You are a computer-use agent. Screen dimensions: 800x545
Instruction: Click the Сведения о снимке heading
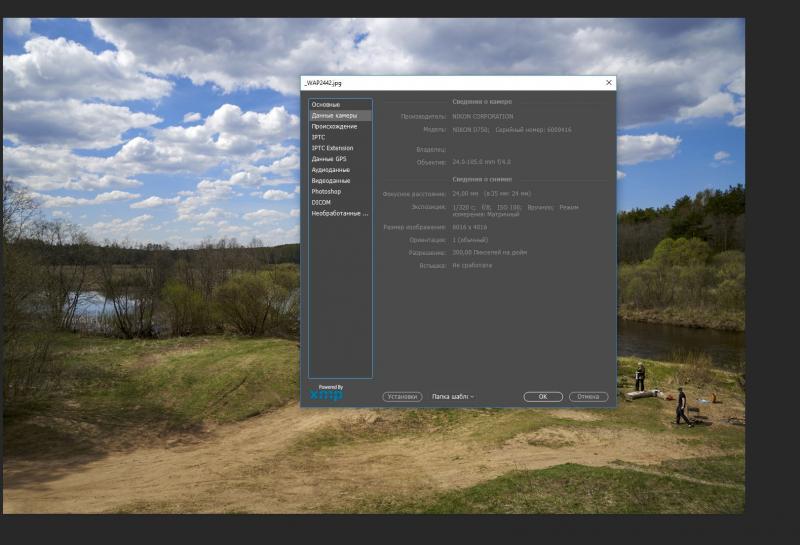click(x=482, y=179)
